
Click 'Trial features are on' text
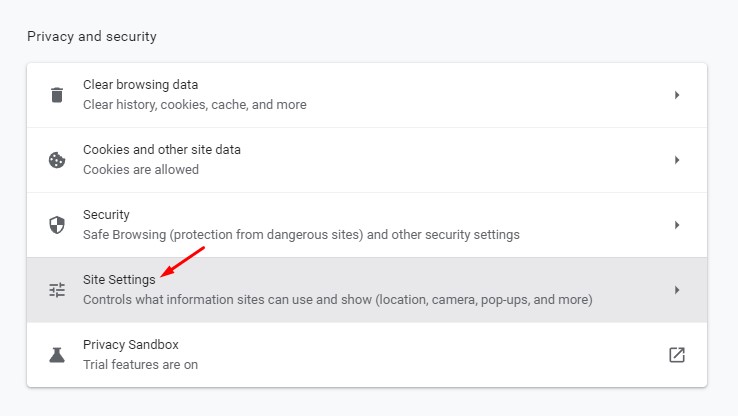click(x=140, y=365)
